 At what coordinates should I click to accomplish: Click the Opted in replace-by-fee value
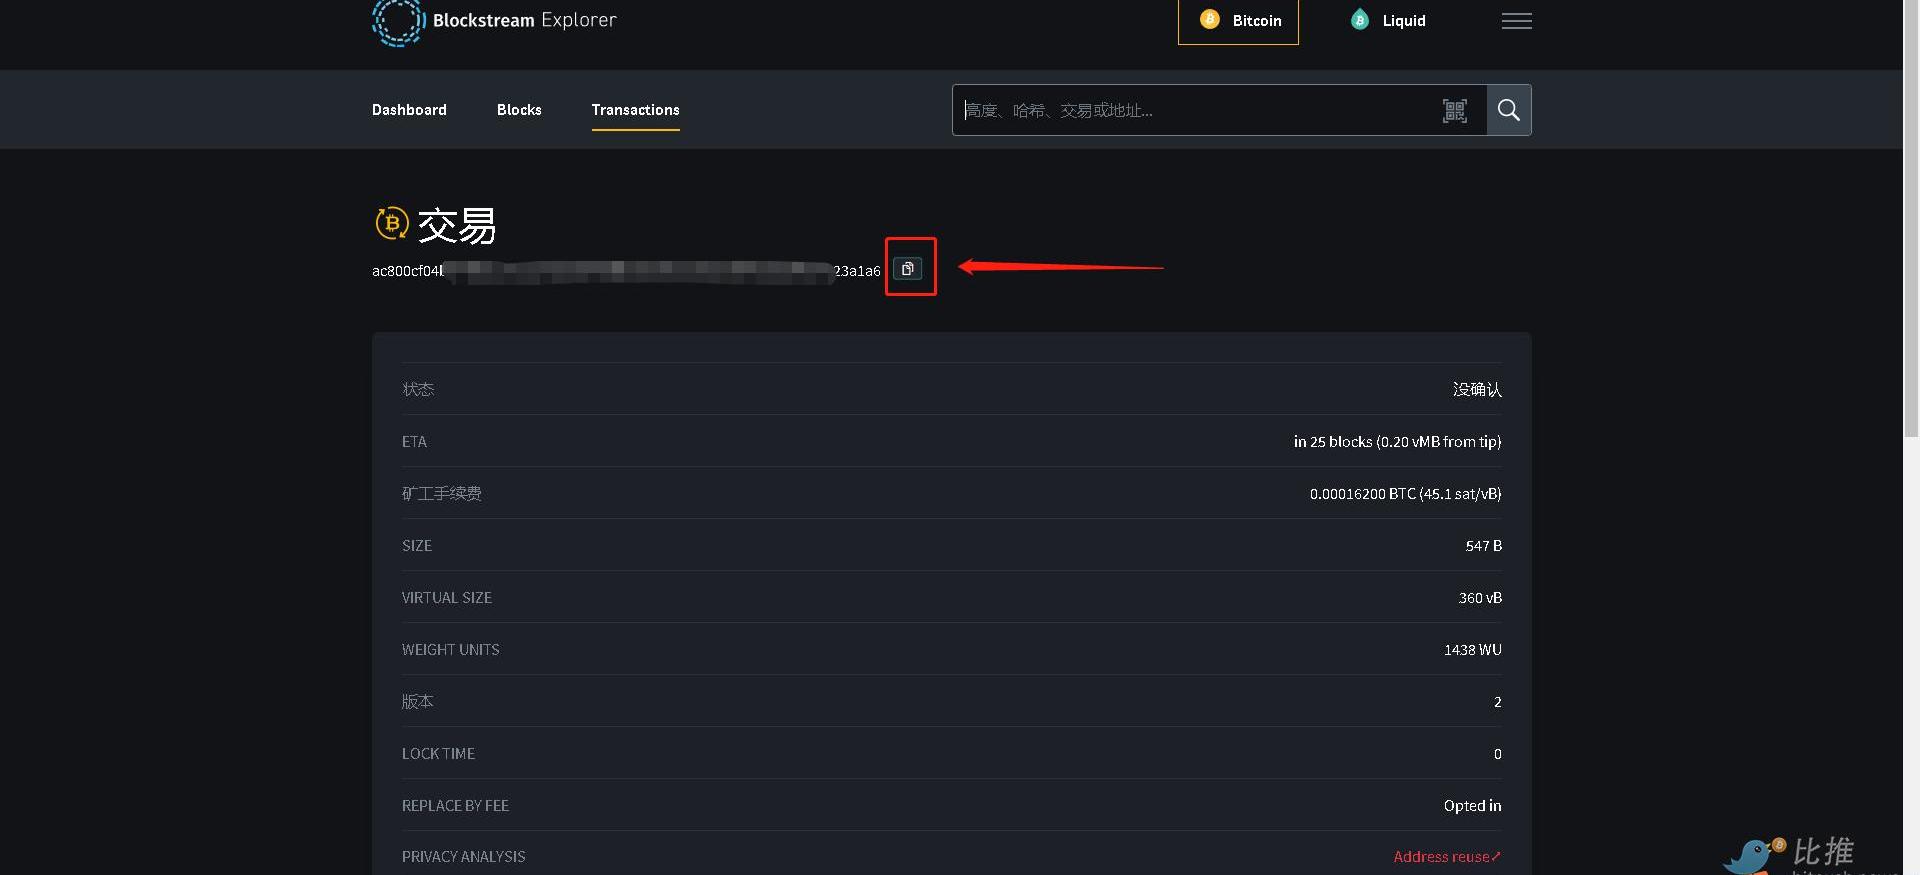(x=1472, y=806)
